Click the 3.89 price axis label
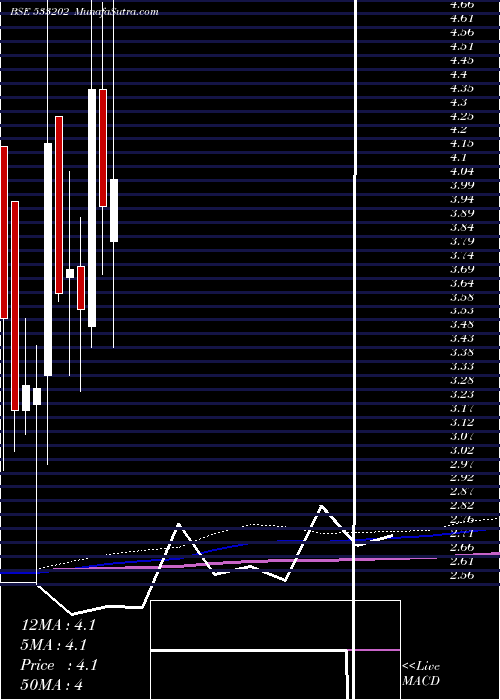This screenshot has height=700, width=500. tap(462, 213)
